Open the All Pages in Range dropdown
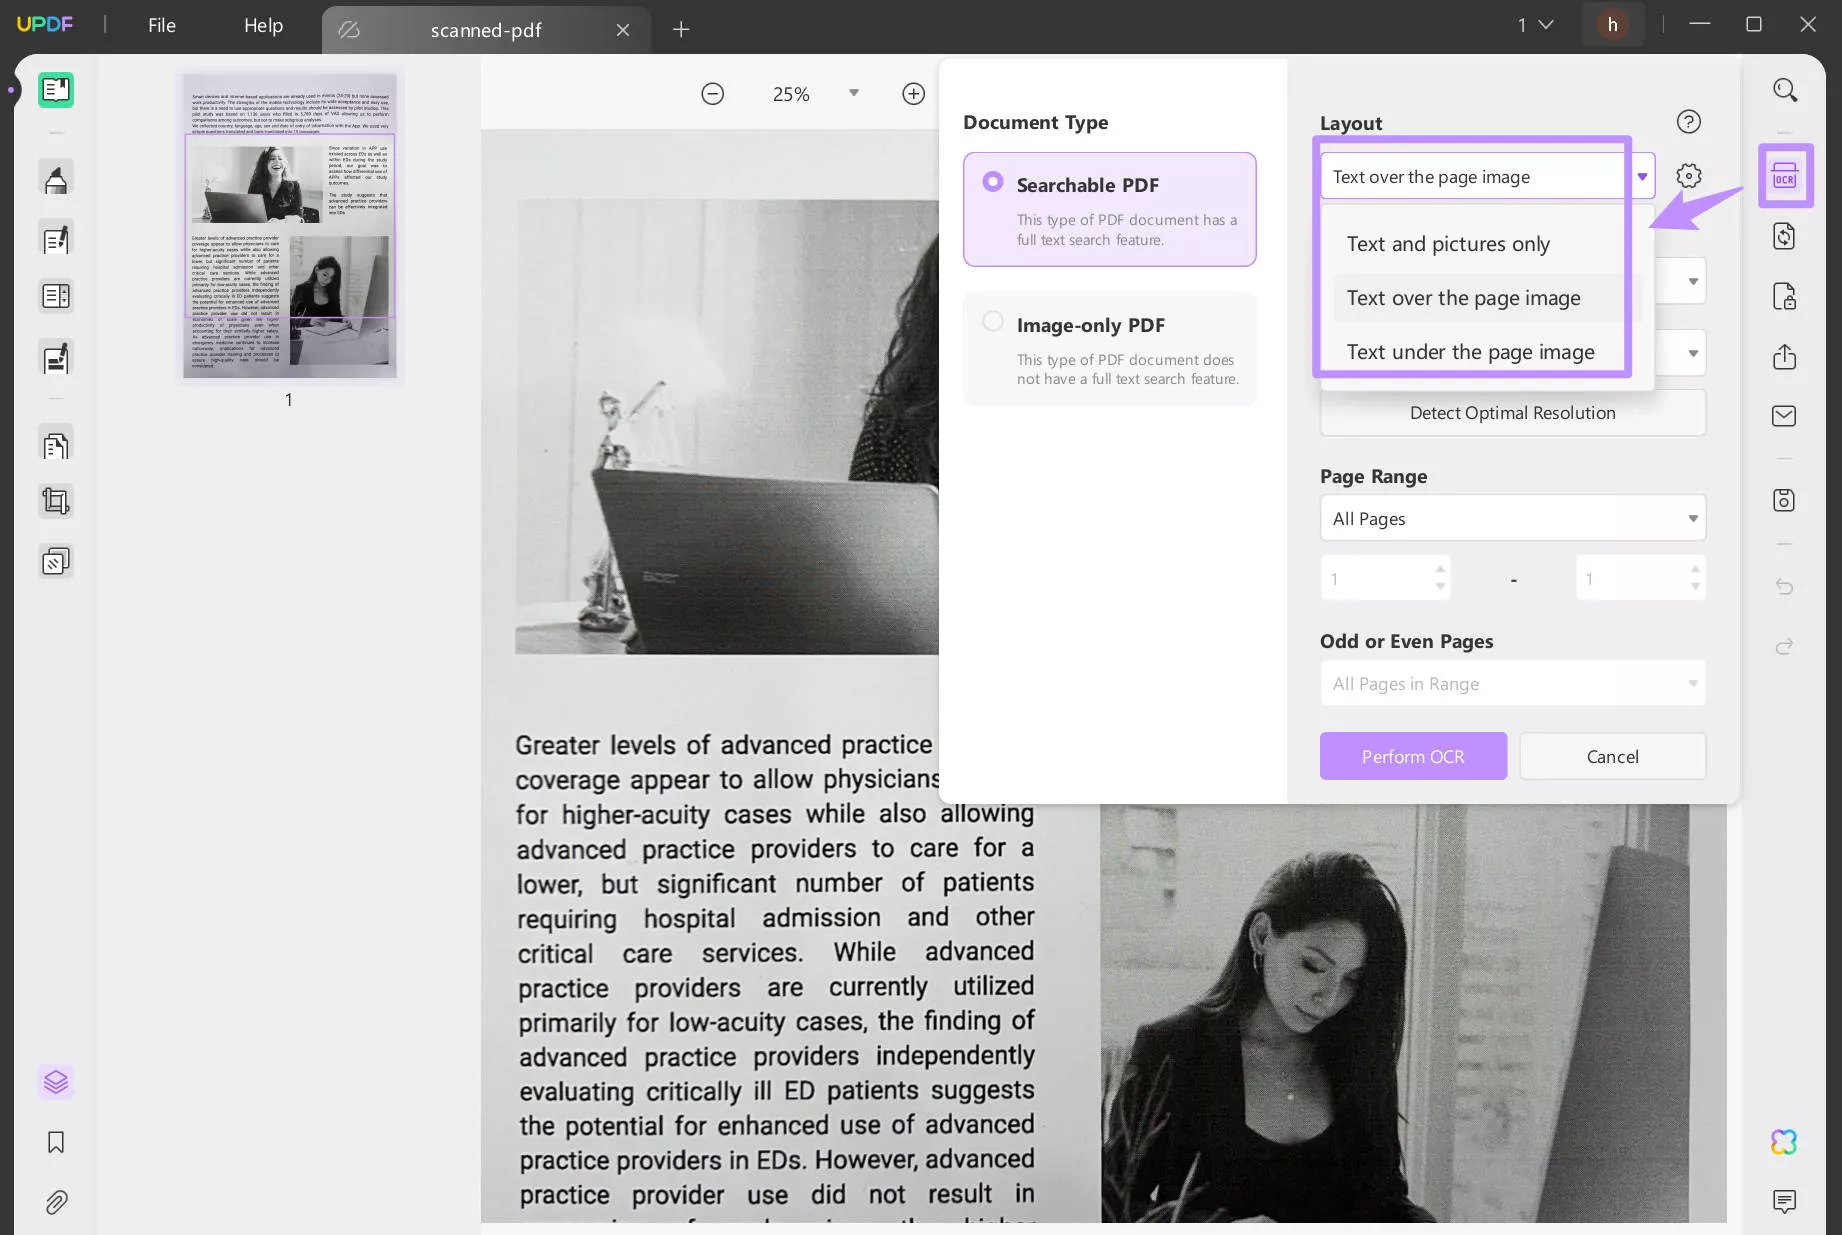 [1513, 684]
